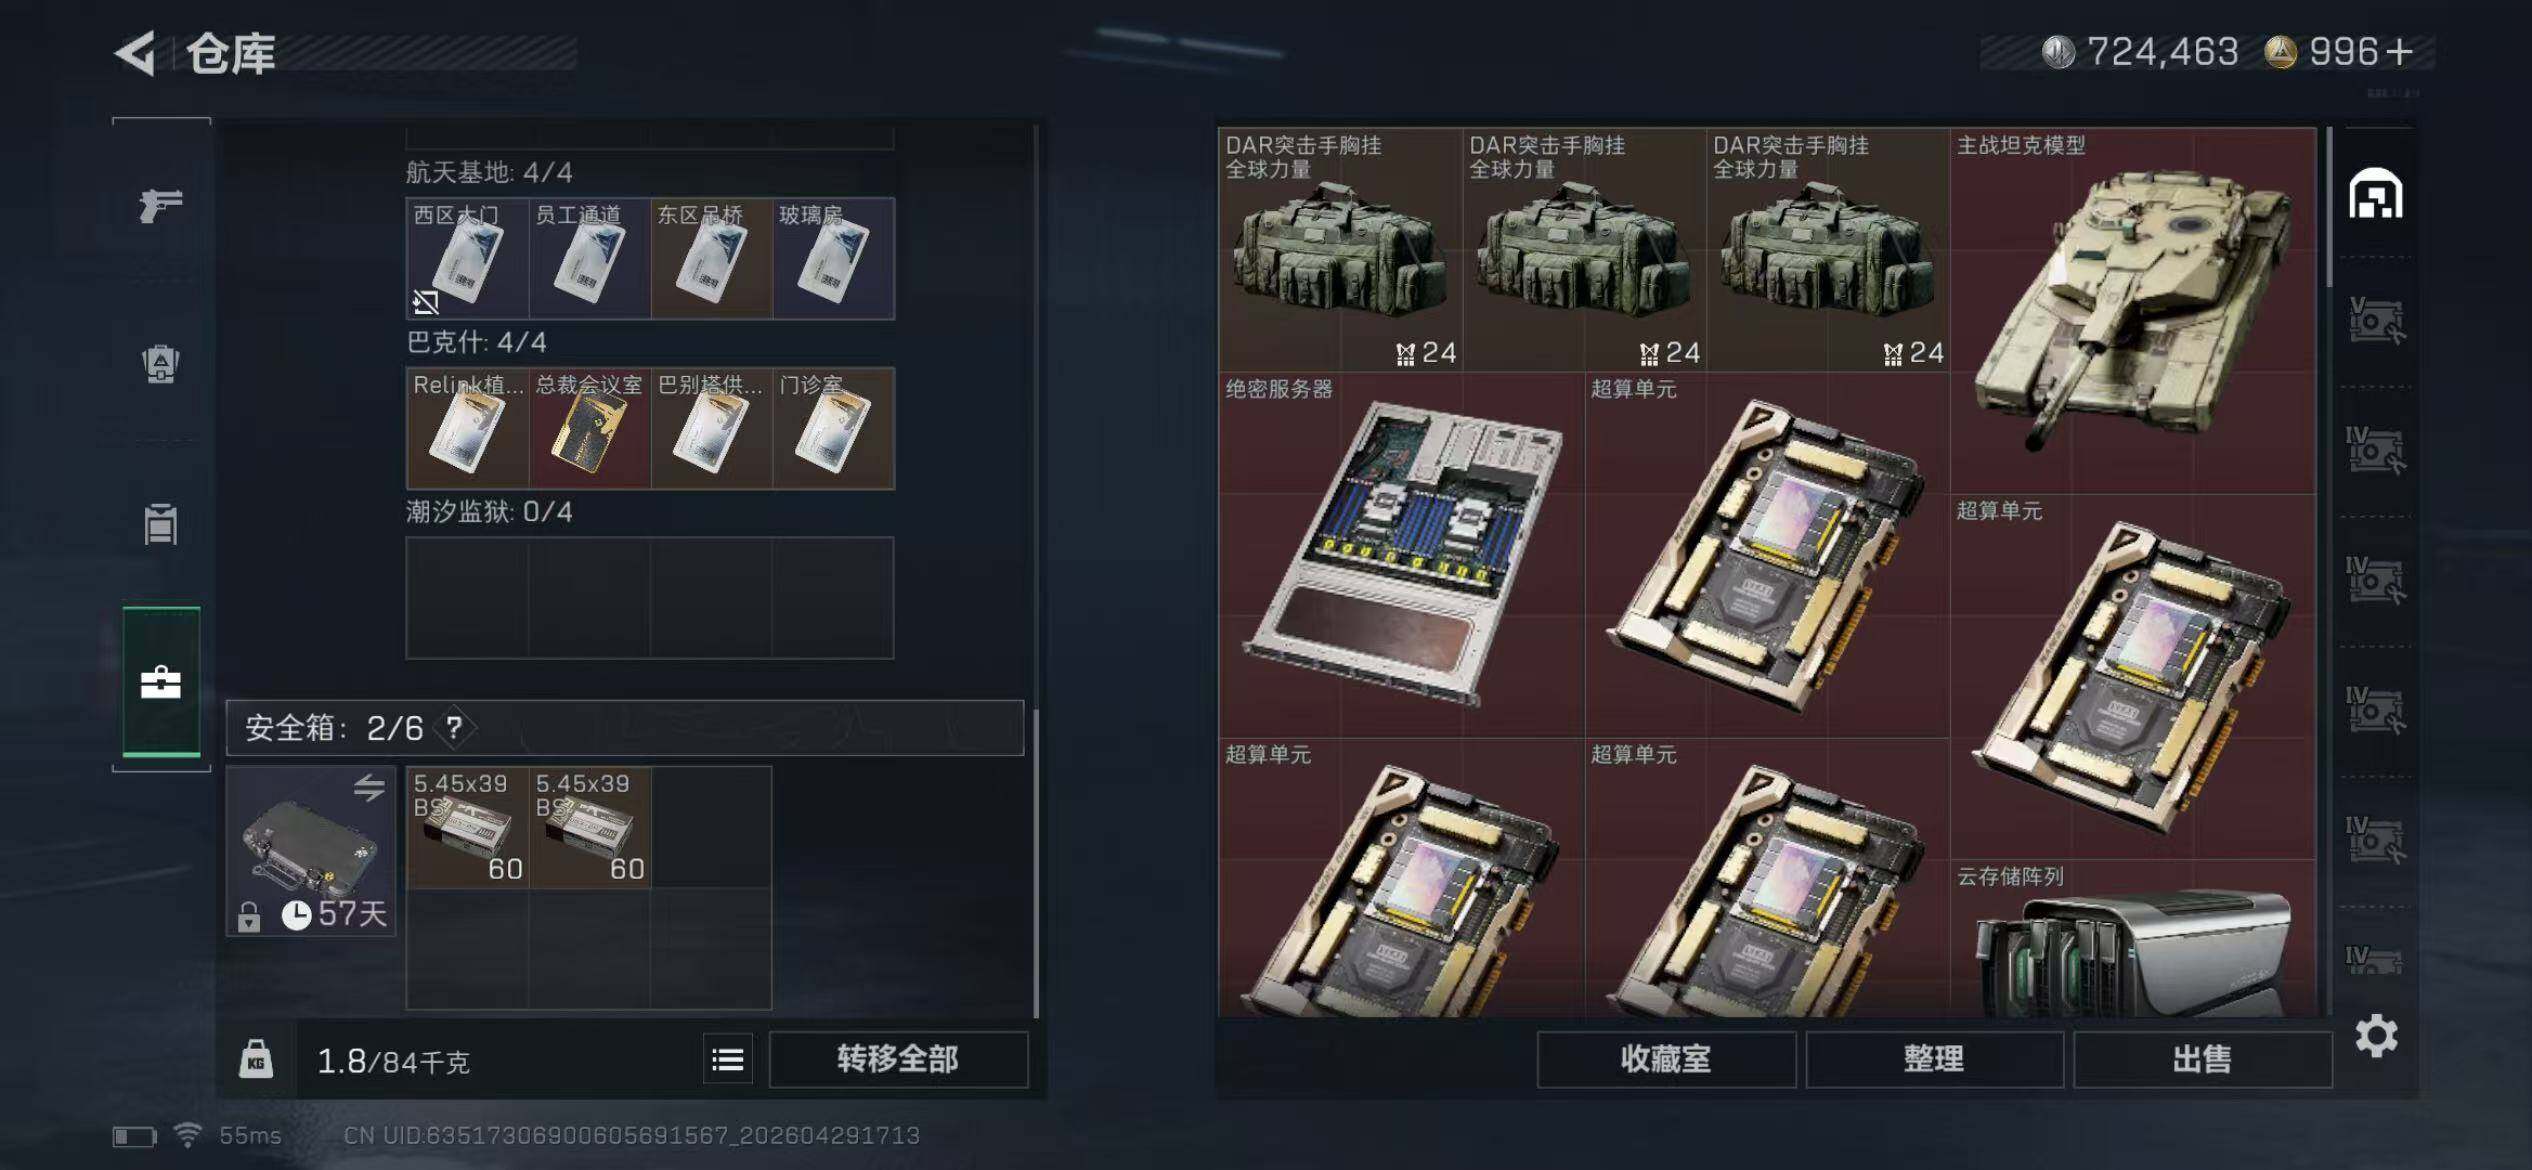
Task: Open the main warehouse home icon
Action: click(x=2376, y=194)
